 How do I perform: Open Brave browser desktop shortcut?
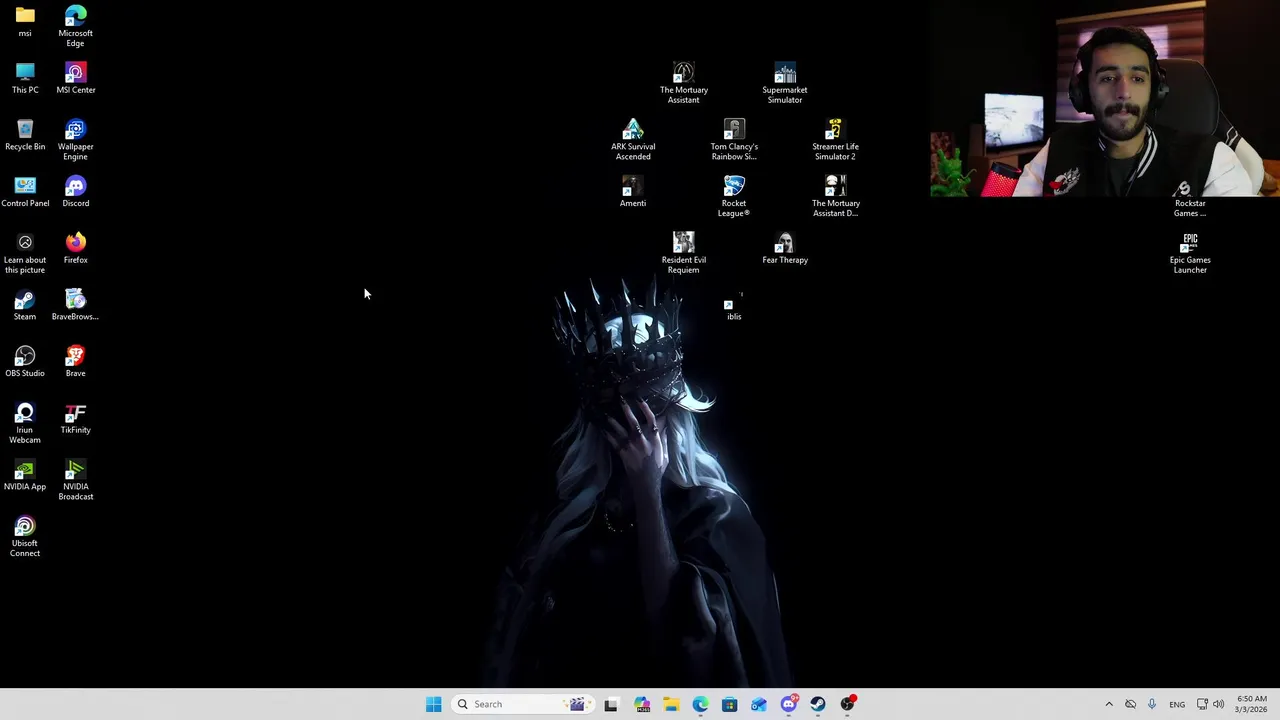pyautogui.click(x=75, y=362)
